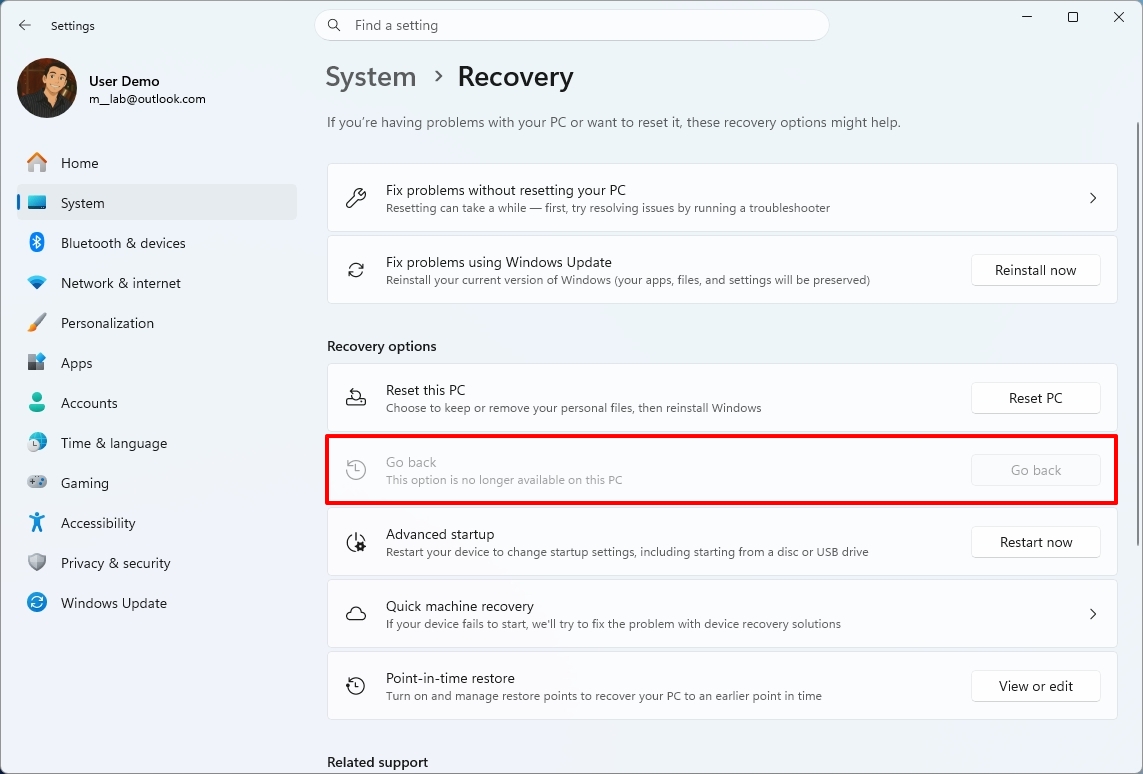Click the View or edit button
Image resolution: width=1143 pixels, height=774 pixels.
(1035, 686)
